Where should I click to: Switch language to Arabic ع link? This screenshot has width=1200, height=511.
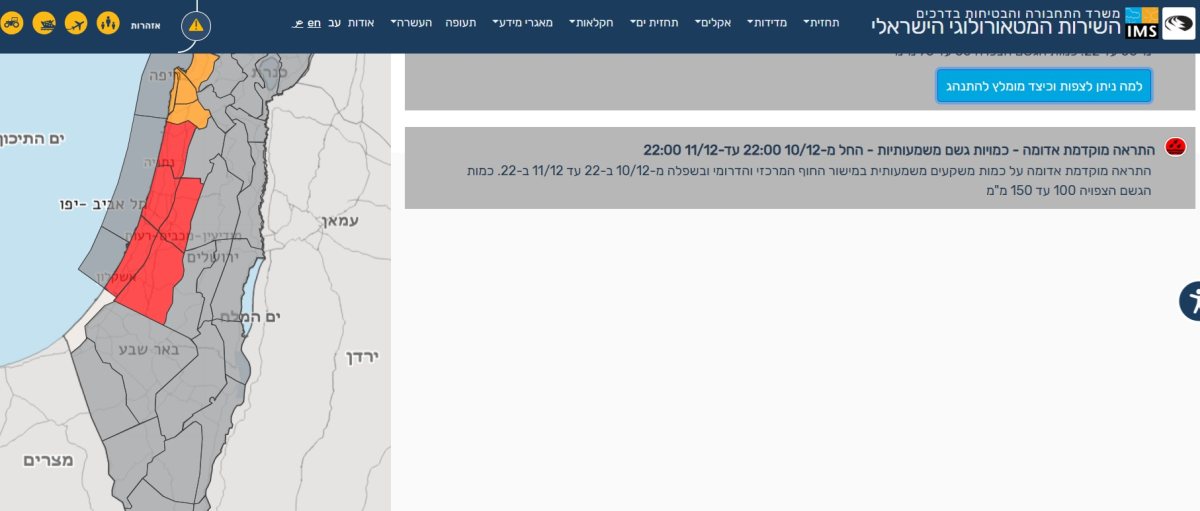pyautogui.click(x=297, y=22)
